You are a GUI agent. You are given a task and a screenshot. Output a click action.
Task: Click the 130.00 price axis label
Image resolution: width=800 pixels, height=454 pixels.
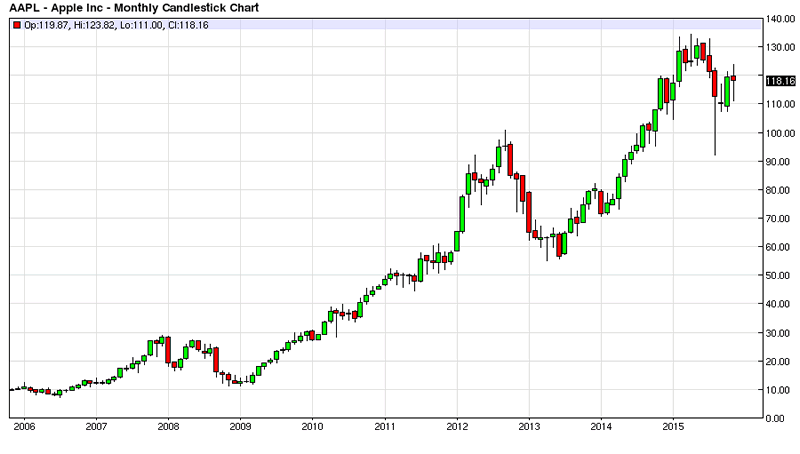coord(781,47)
